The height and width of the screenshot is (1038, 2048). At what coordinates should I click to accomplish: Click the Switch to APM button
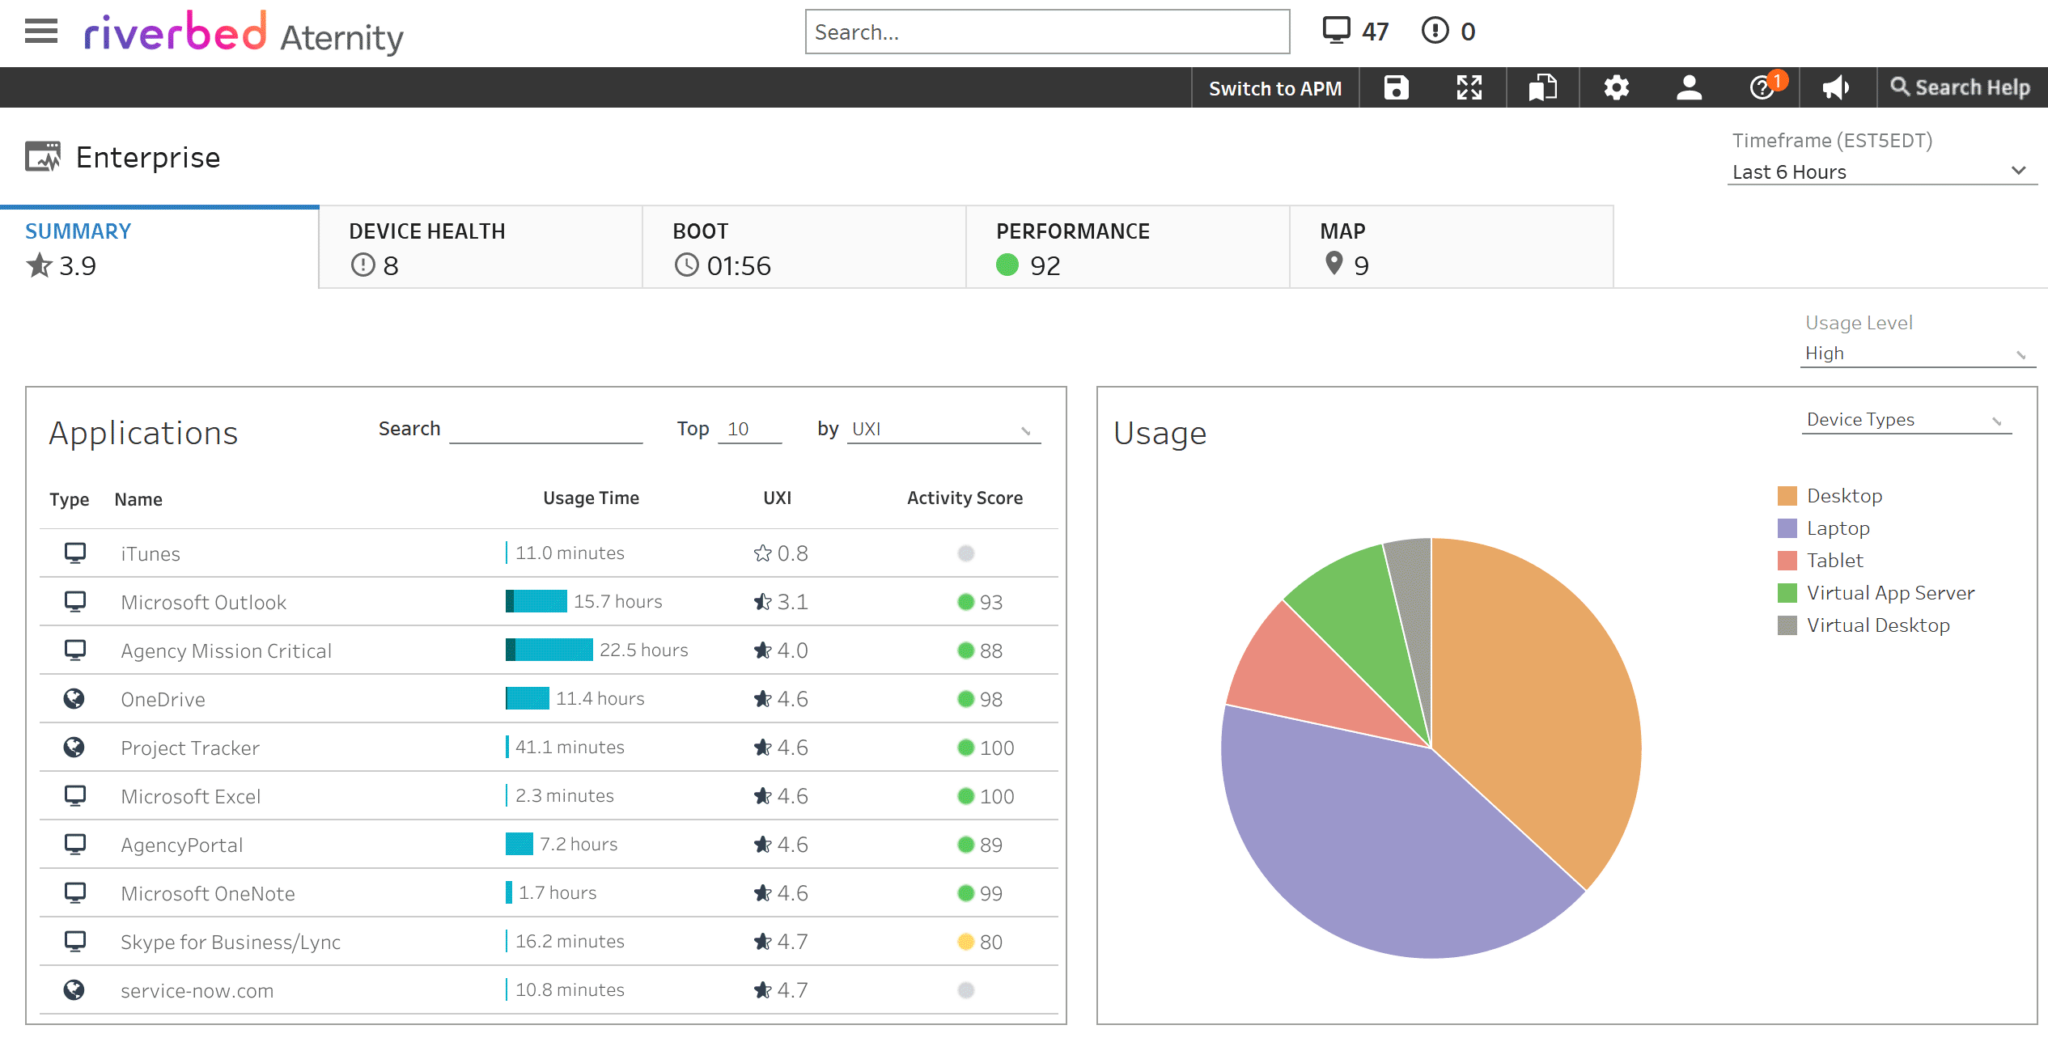pyautogui.click(x=1274, y=87)
